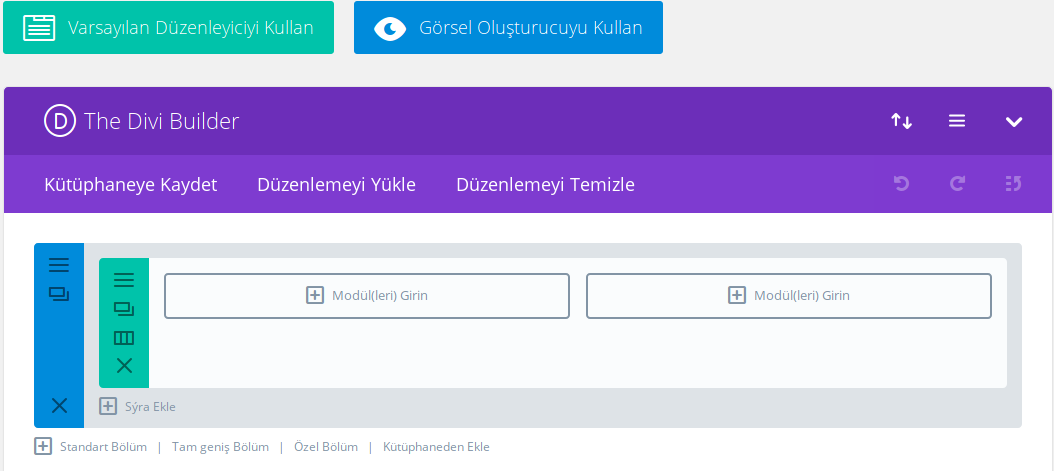1054x471 pixels.
Task: Open the edit history icon
Action: [x=1014, y=183]
